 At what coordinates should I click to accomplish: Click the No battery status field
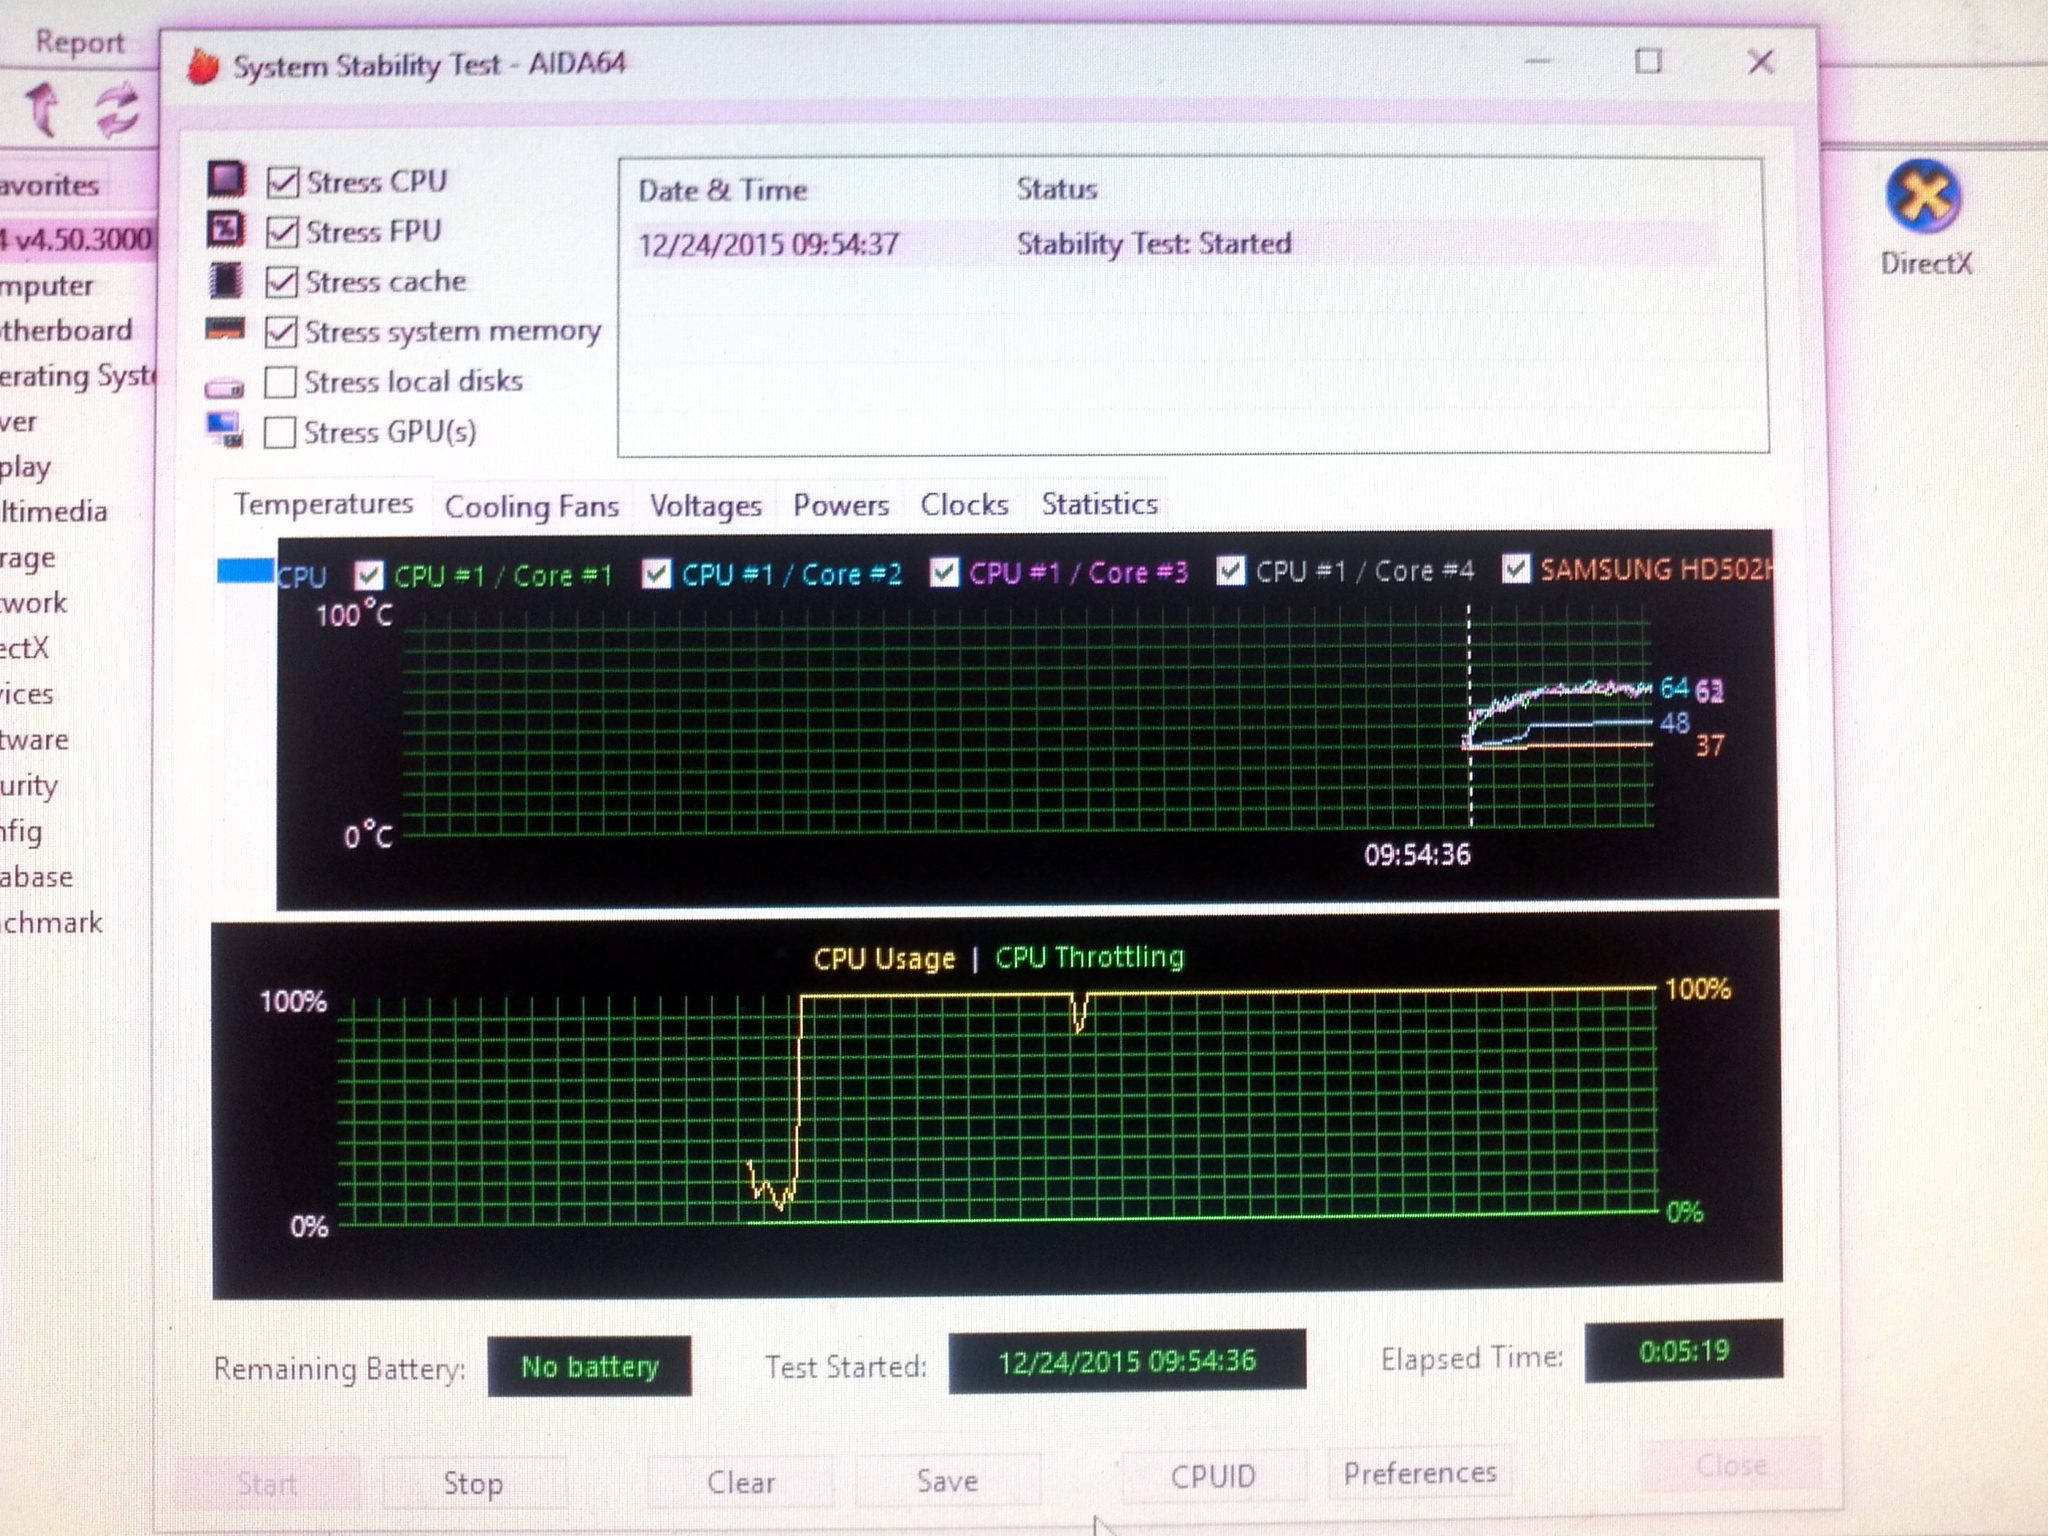(x=589, y=1366)
